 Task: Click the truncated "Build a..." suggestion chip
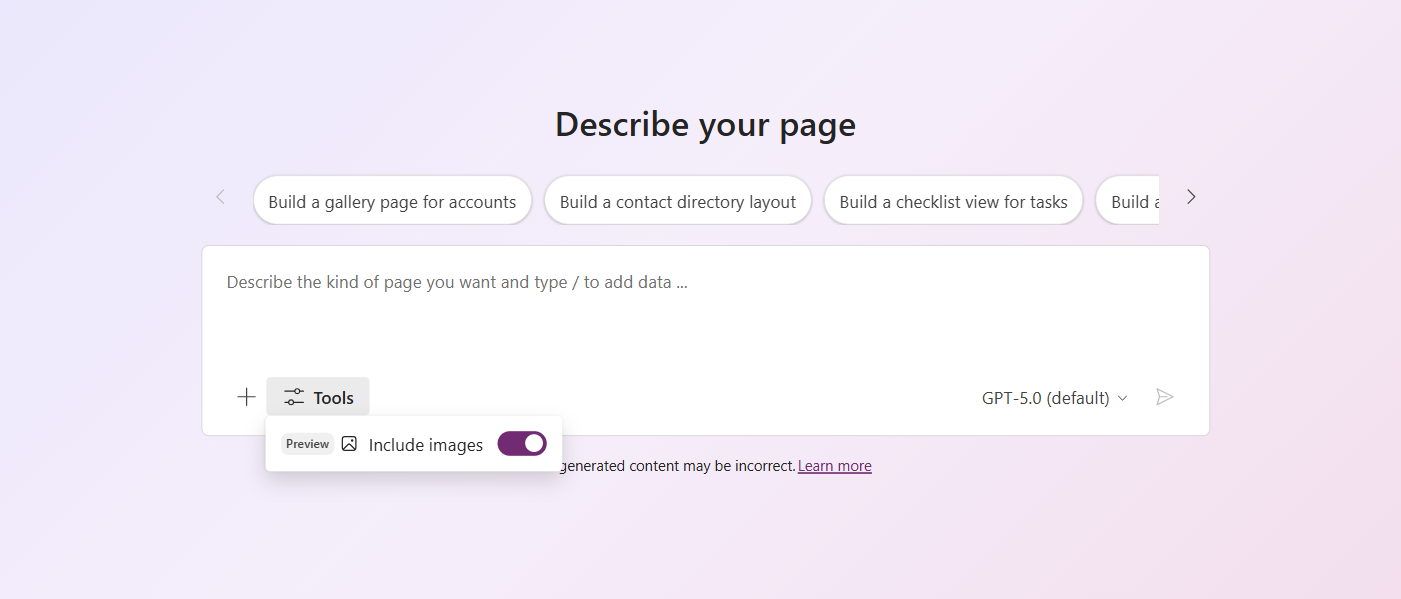pos(1135,200)
